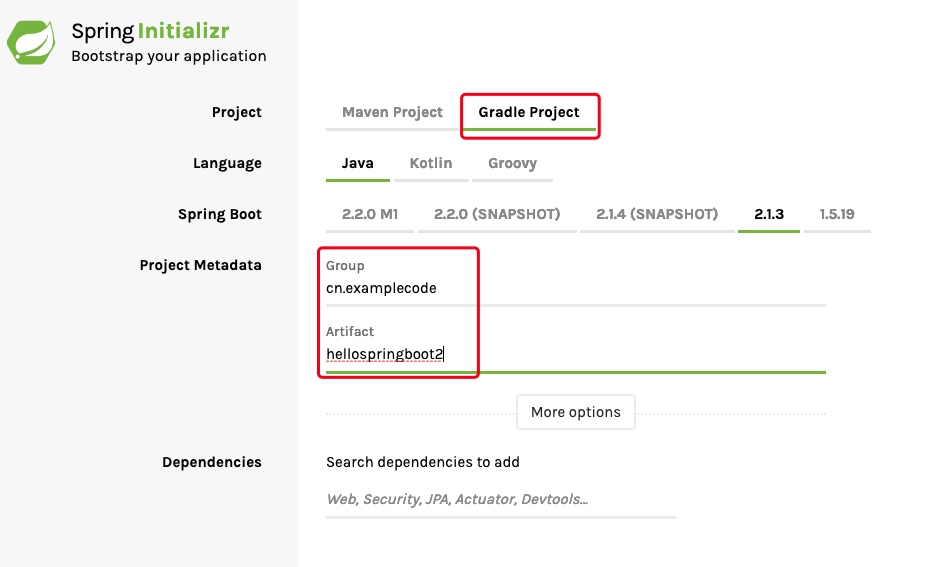Click the Project Metadata label
Viewport: 941px width, 567px height.
pos(200,265)
